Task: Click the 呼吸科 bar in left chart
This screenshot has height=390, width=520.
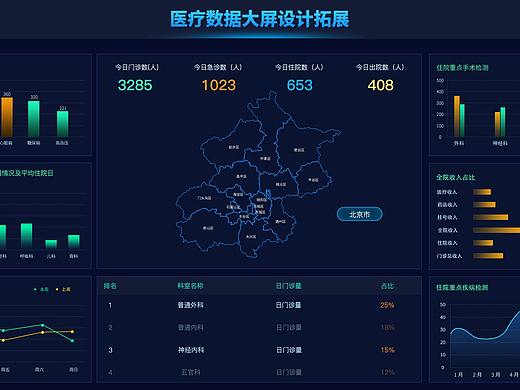Action: coord(27,236)
